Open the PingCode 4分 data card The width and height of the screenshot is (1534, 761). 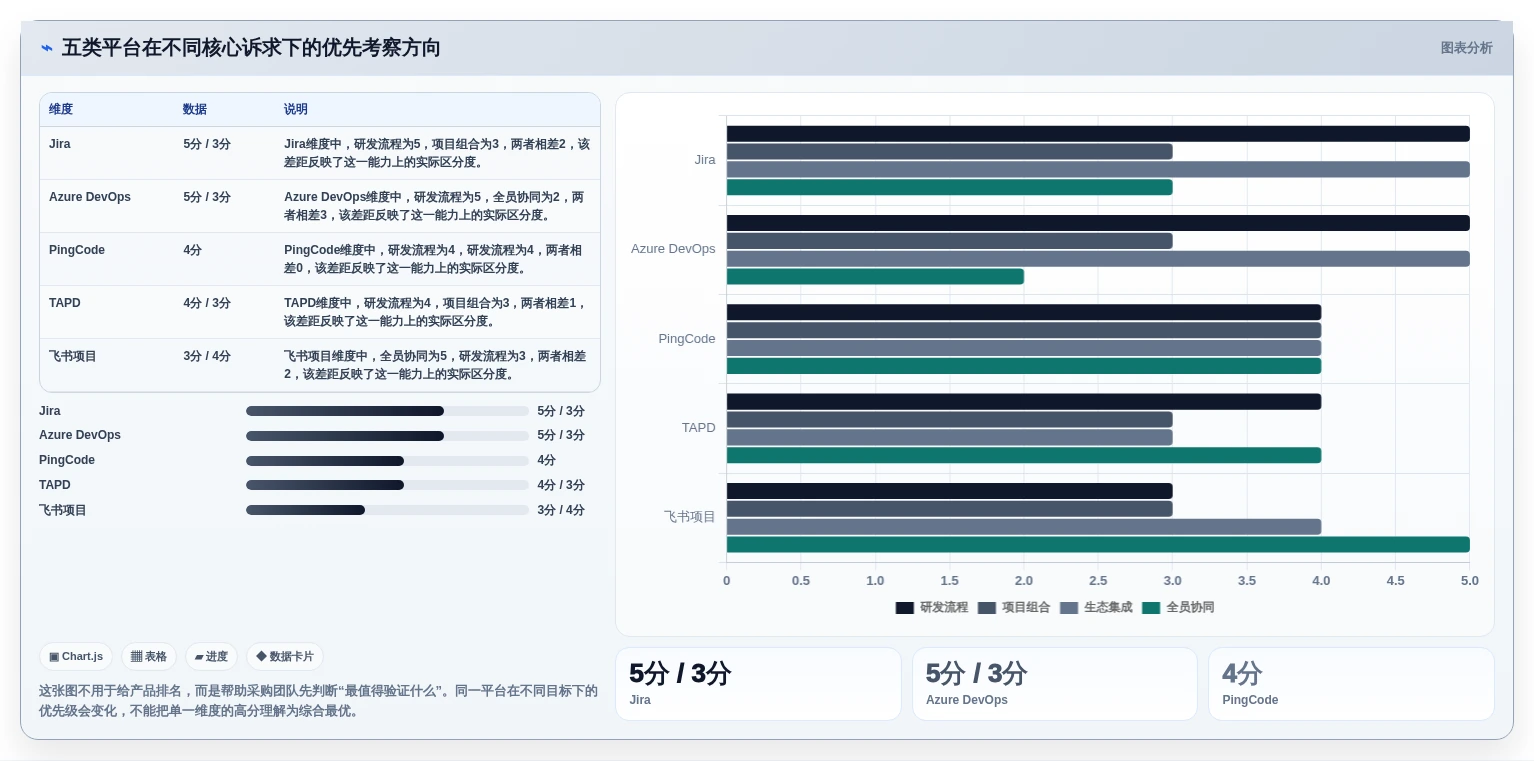pyautogui.click(x=1351, y=684)
